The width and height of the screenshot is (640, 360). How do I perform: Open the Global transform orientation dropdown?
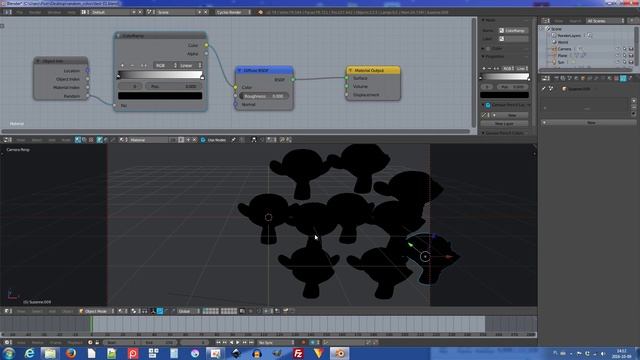(x=189, y=311)
